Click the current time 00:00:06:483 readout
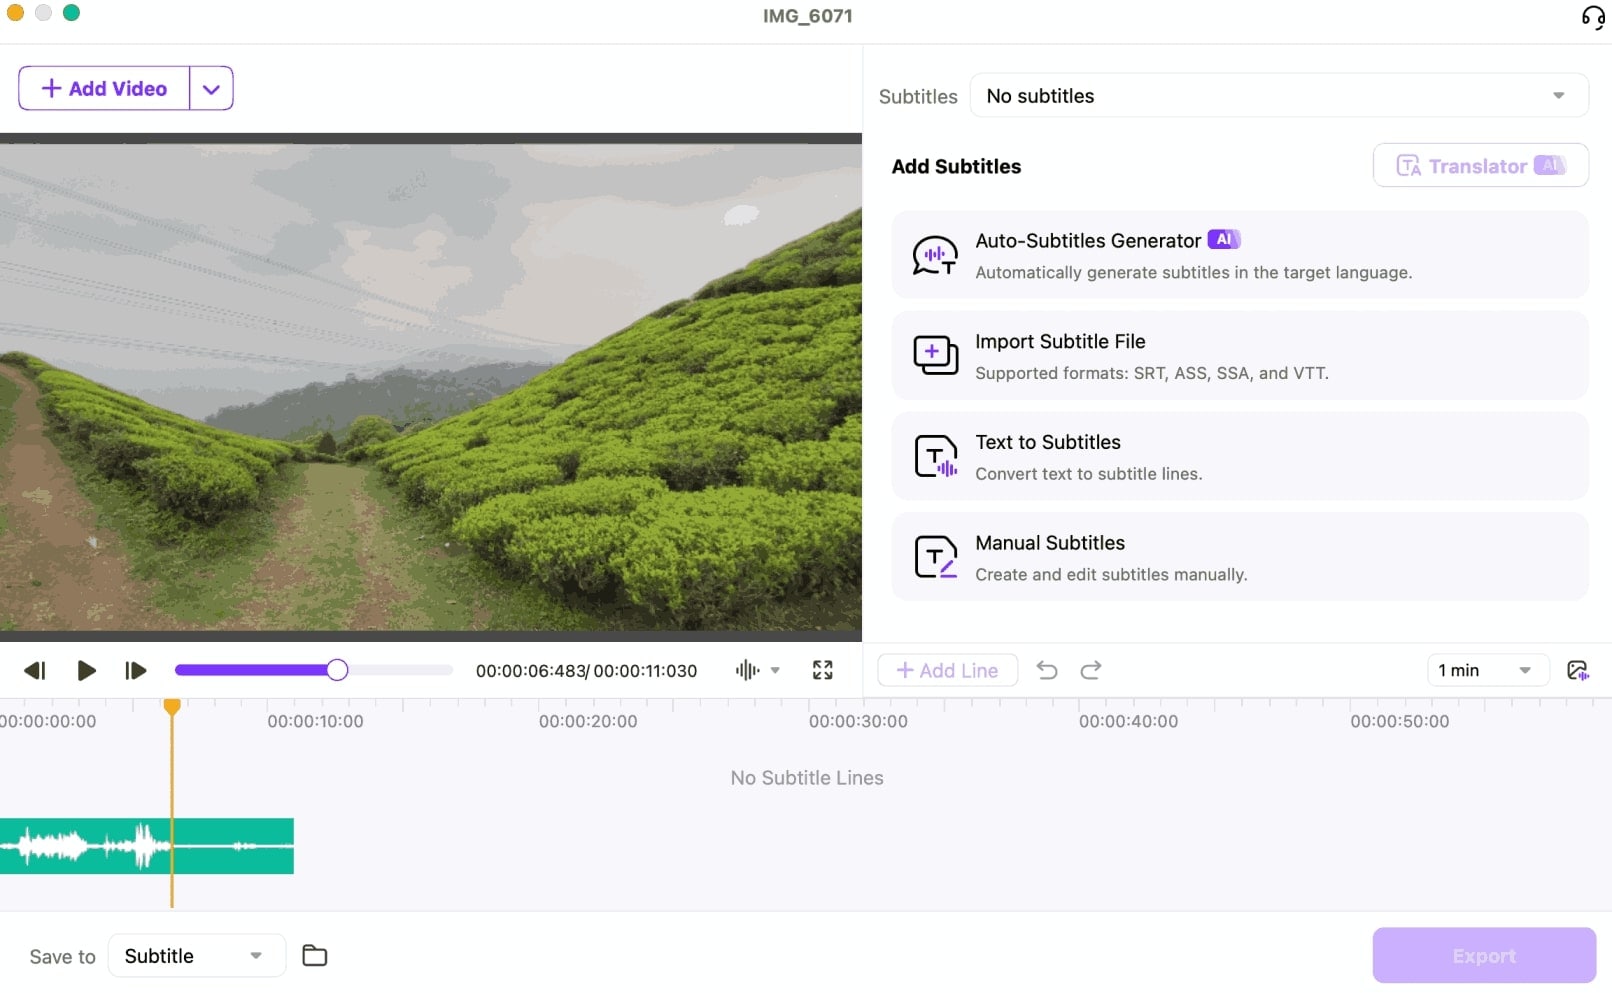Image resolution: width=1612 pixels, height=993 pixels. 530,671
